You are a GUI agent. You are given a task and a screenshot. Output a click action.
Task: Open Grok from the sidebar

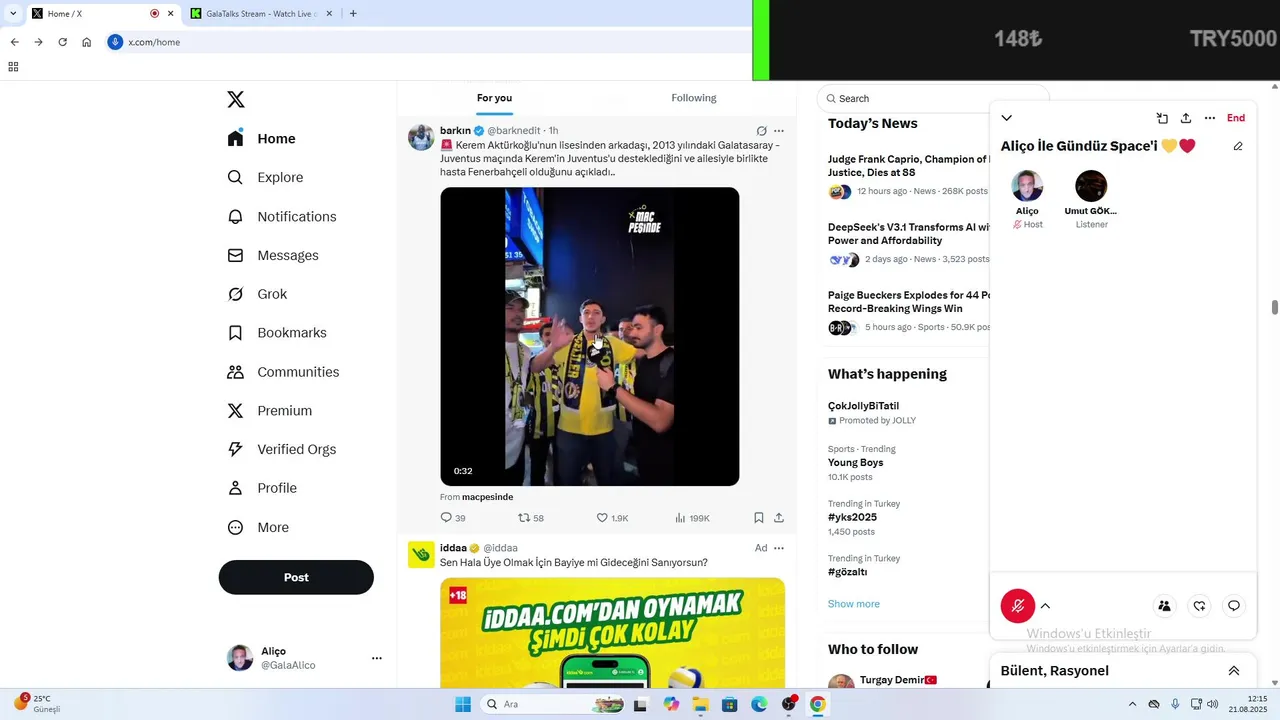[x=257, y=294]
